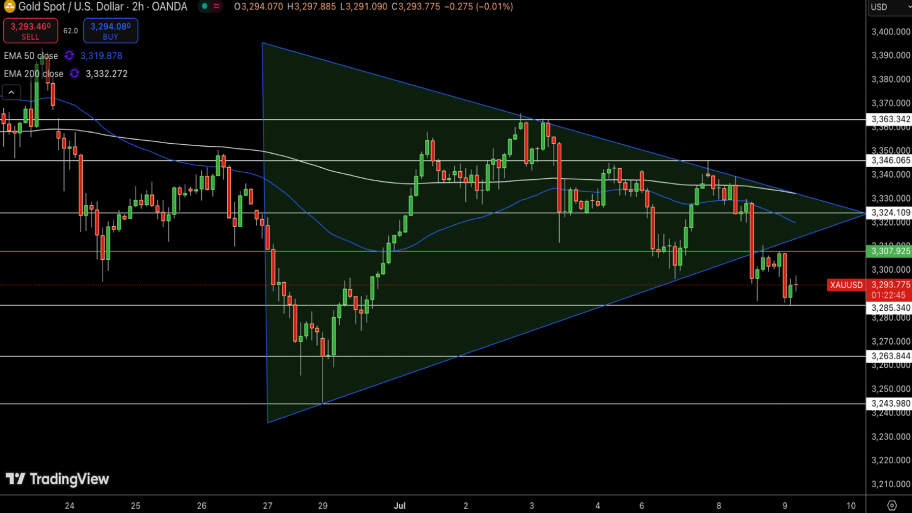Click the 3,400.000 price axis label
The width and height of the screenshot is (912, 513).
pos(890,32)
